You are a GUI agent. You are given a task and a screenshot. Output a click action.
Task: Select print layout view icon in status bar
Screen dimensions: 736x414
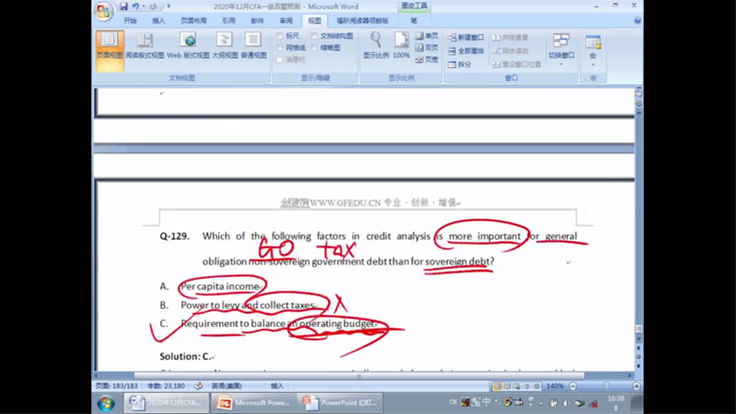coord(497,386)
